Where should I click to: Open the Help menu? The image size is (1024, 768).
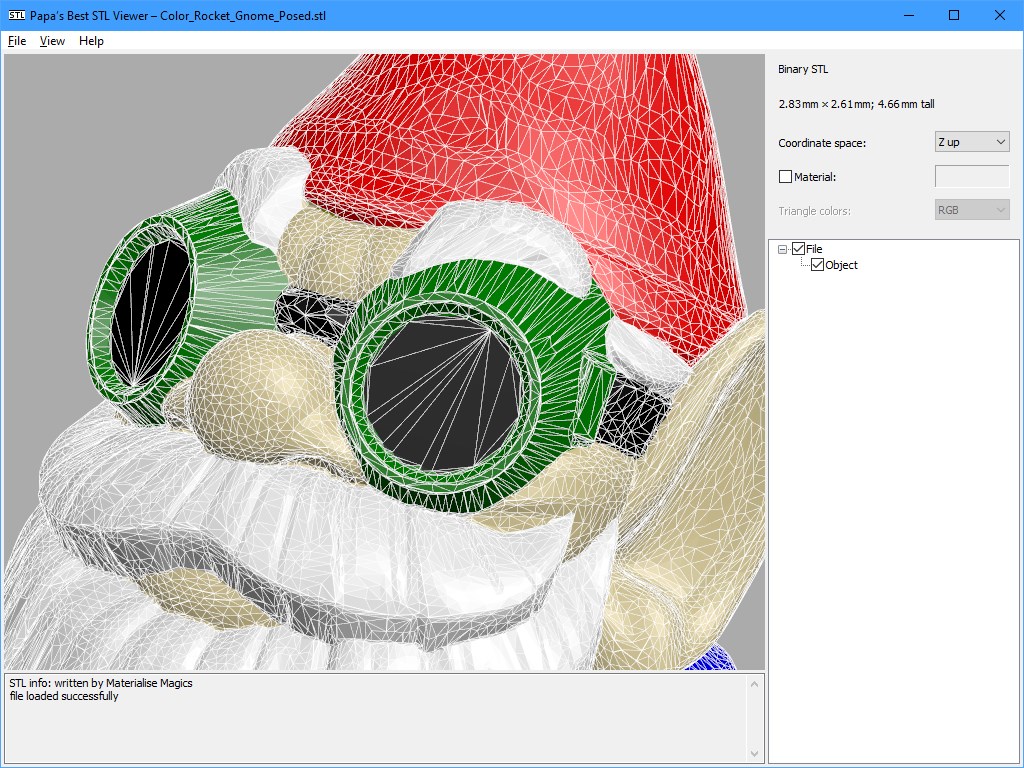click(91, 41)
